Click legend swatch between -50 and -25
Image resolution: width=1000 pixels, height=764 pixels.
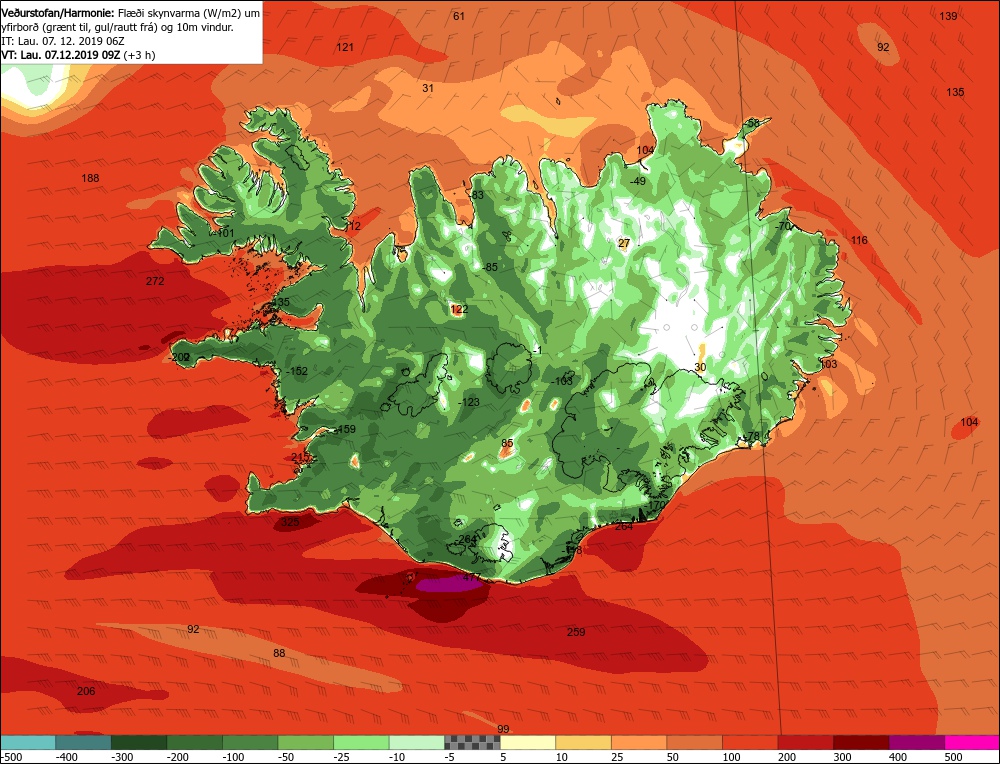pyautogui.click(x=305, y=742)
